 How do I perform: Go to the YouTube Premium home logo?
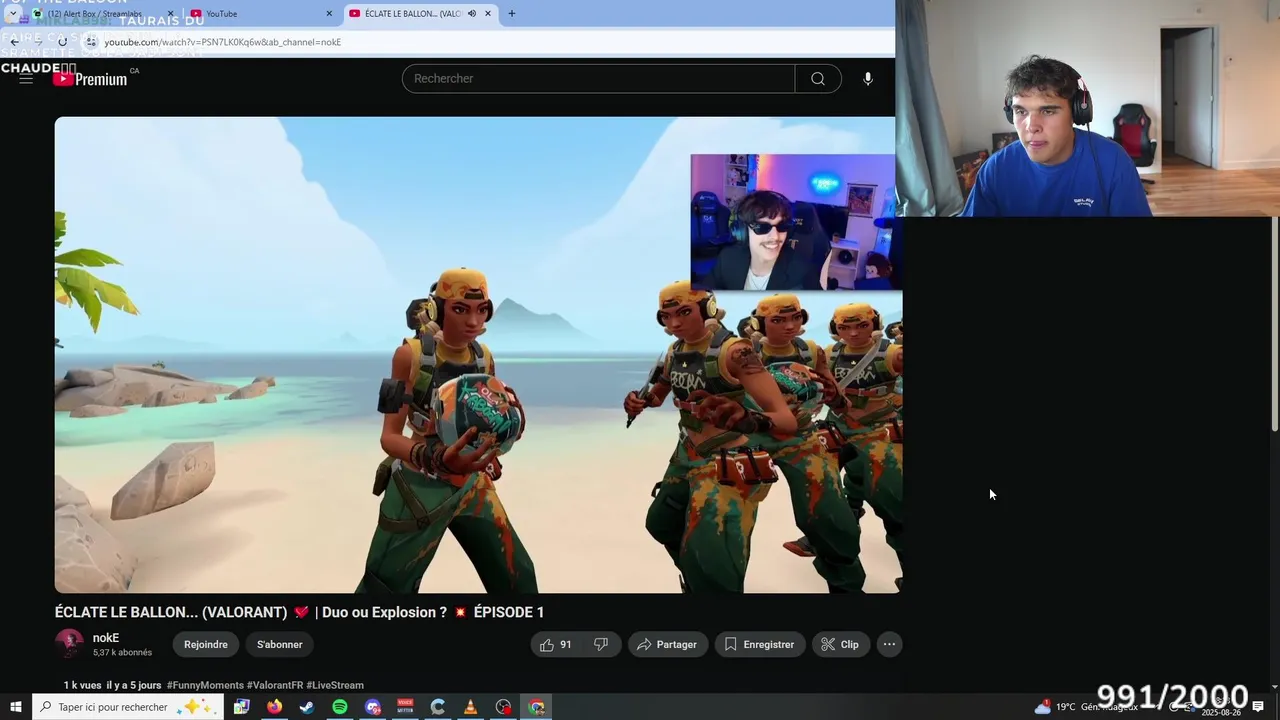tap(90, 79)
